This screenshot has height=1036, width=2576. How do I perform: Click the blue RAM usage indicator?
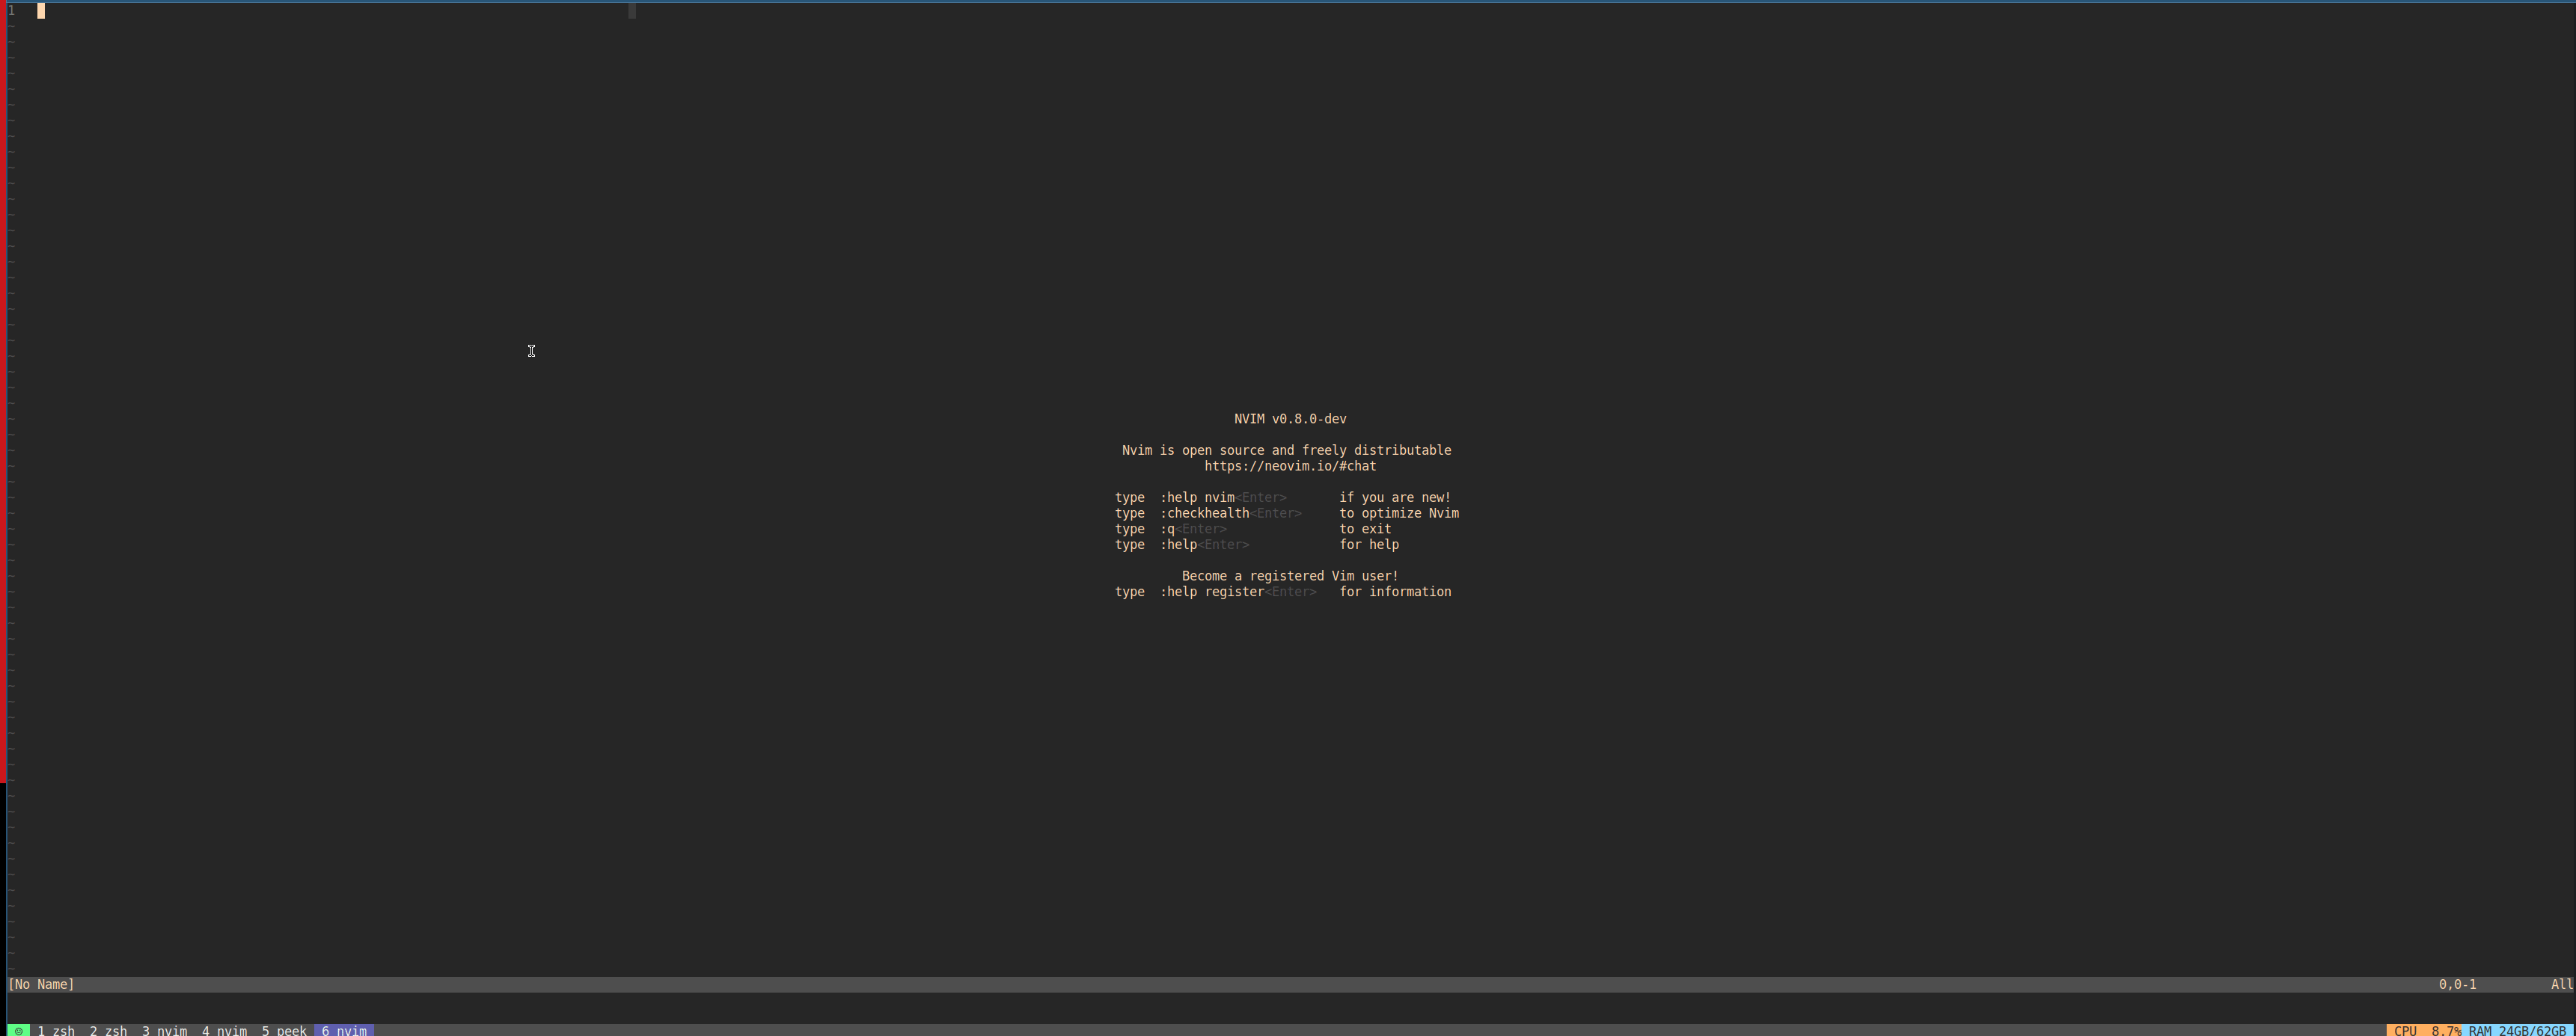(2516, 1030)
